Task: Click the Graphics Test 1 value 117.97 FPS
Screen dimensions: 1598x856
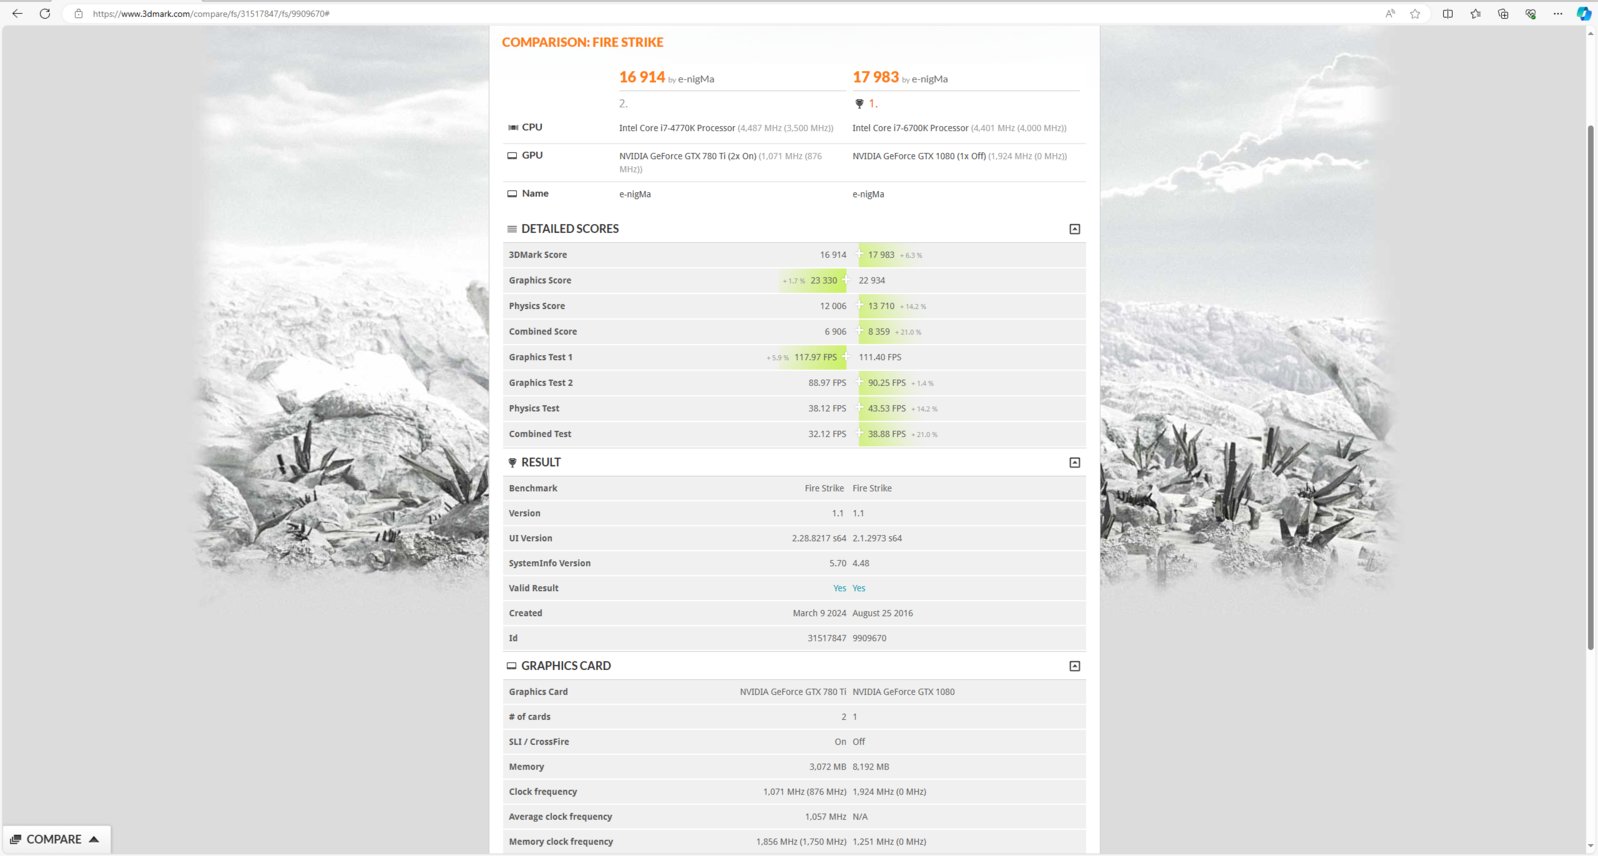Action: (816, 357)
